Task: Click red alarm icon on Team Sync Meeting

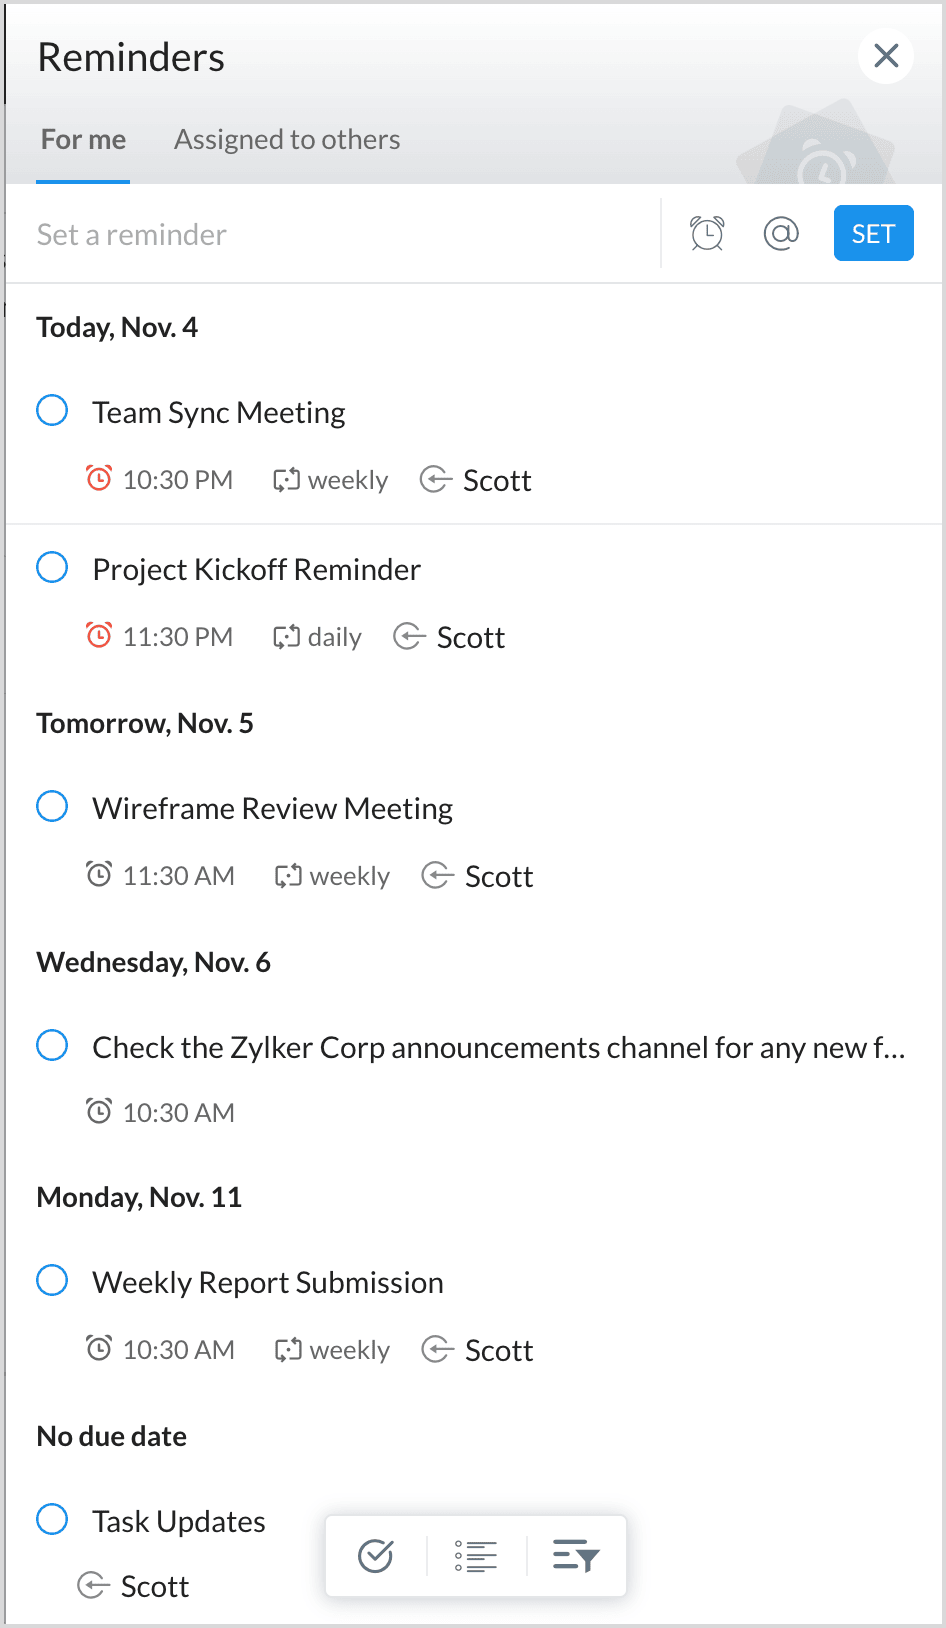Action: point(99,479)
